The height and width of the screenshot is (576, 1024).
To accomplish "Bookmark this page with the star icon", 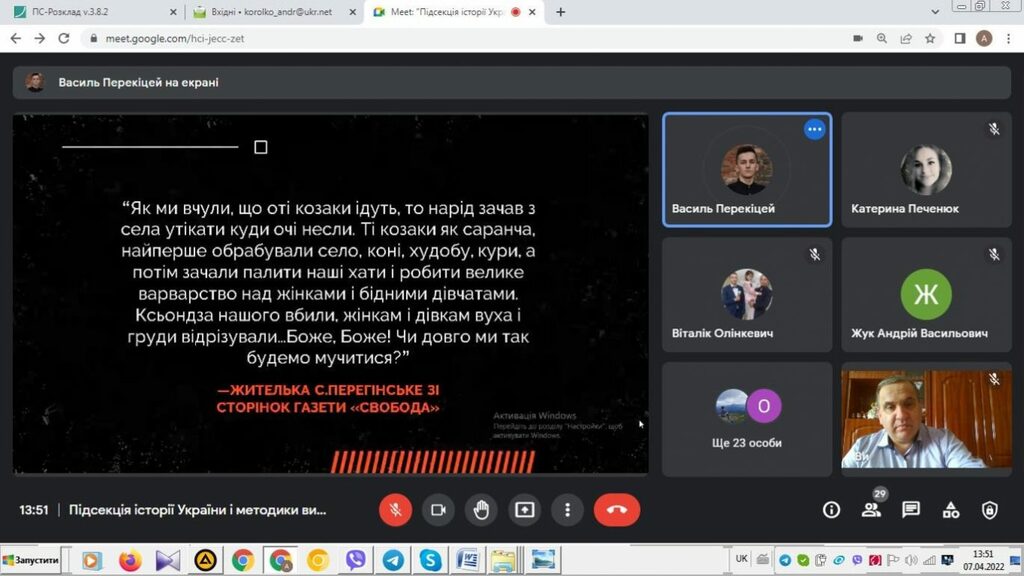I will (x=930, y=38).
